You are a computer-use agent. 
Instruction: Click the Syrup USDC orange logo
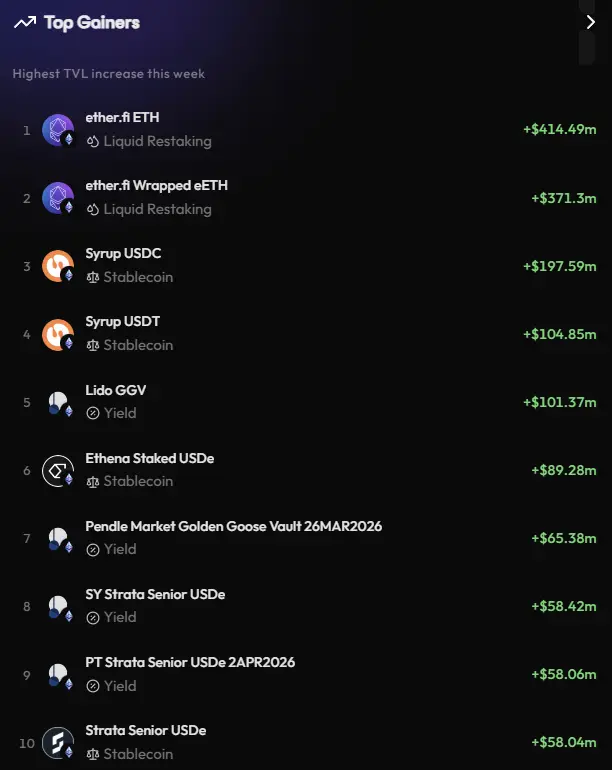tap(58, 266)
